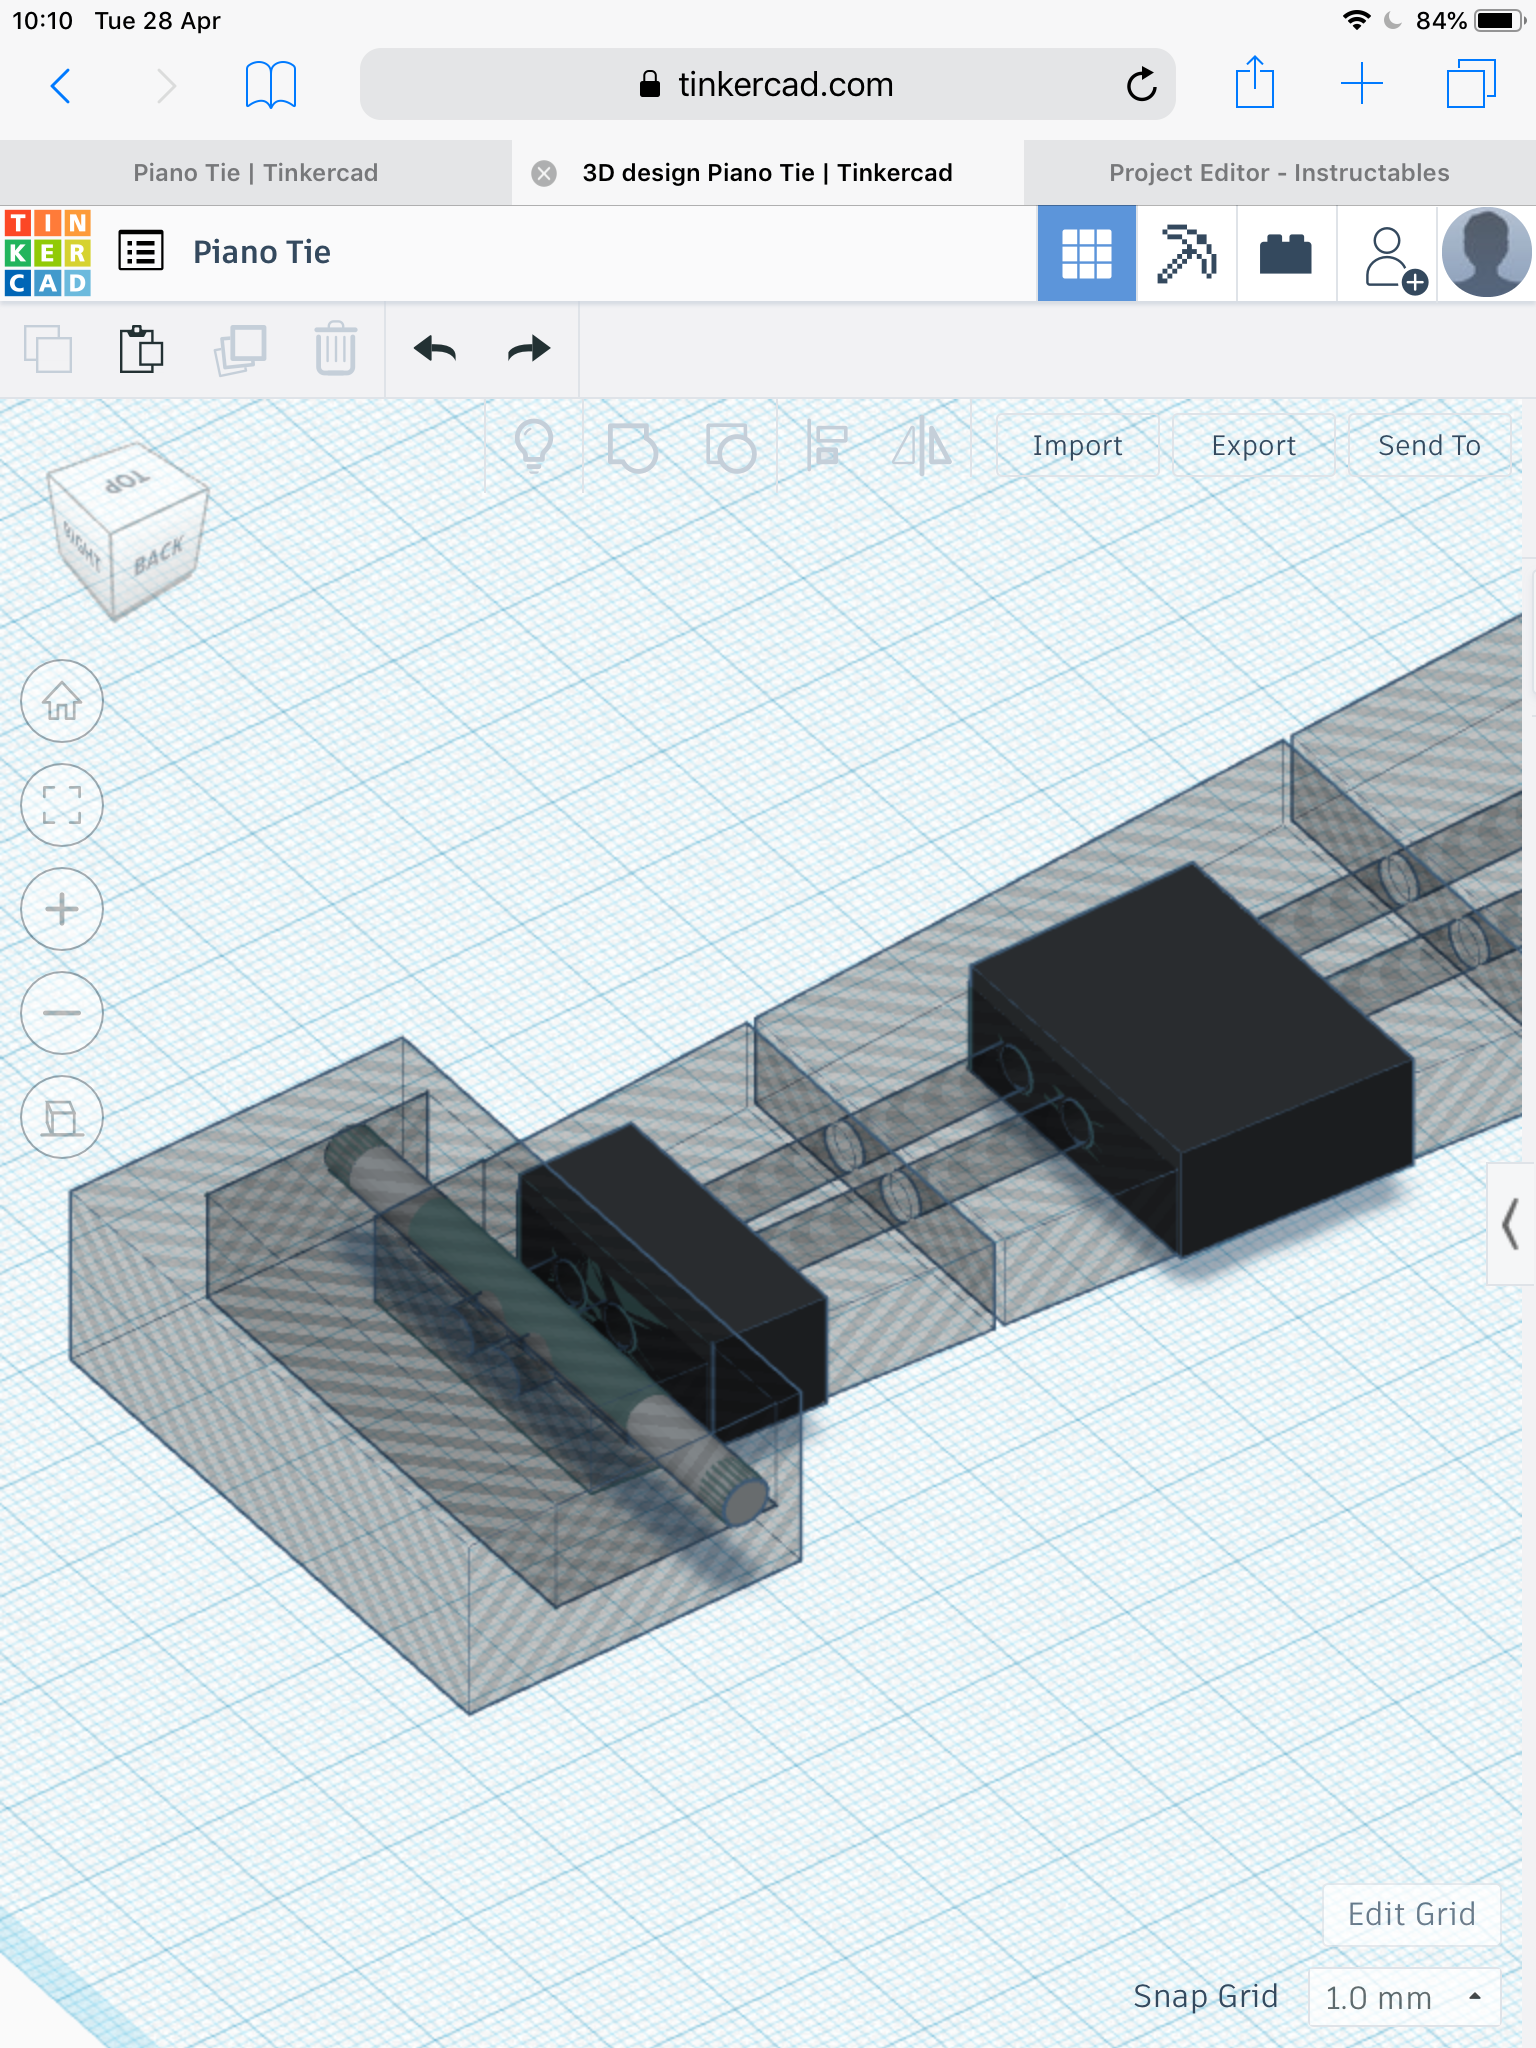Viewport: 1536px width, 2048px height.
Task: Undo the last action
Action: click(x=435, y=349)
